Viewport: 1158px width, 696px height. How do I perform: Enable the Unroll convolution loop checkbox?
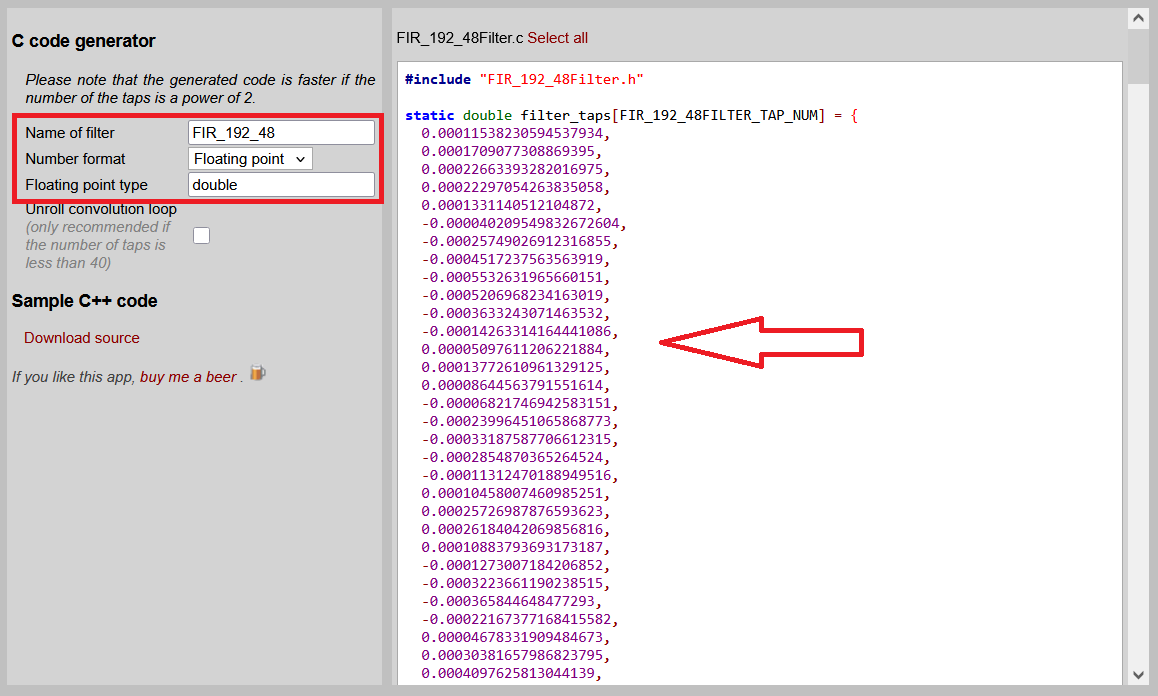(x=202, y=236)
